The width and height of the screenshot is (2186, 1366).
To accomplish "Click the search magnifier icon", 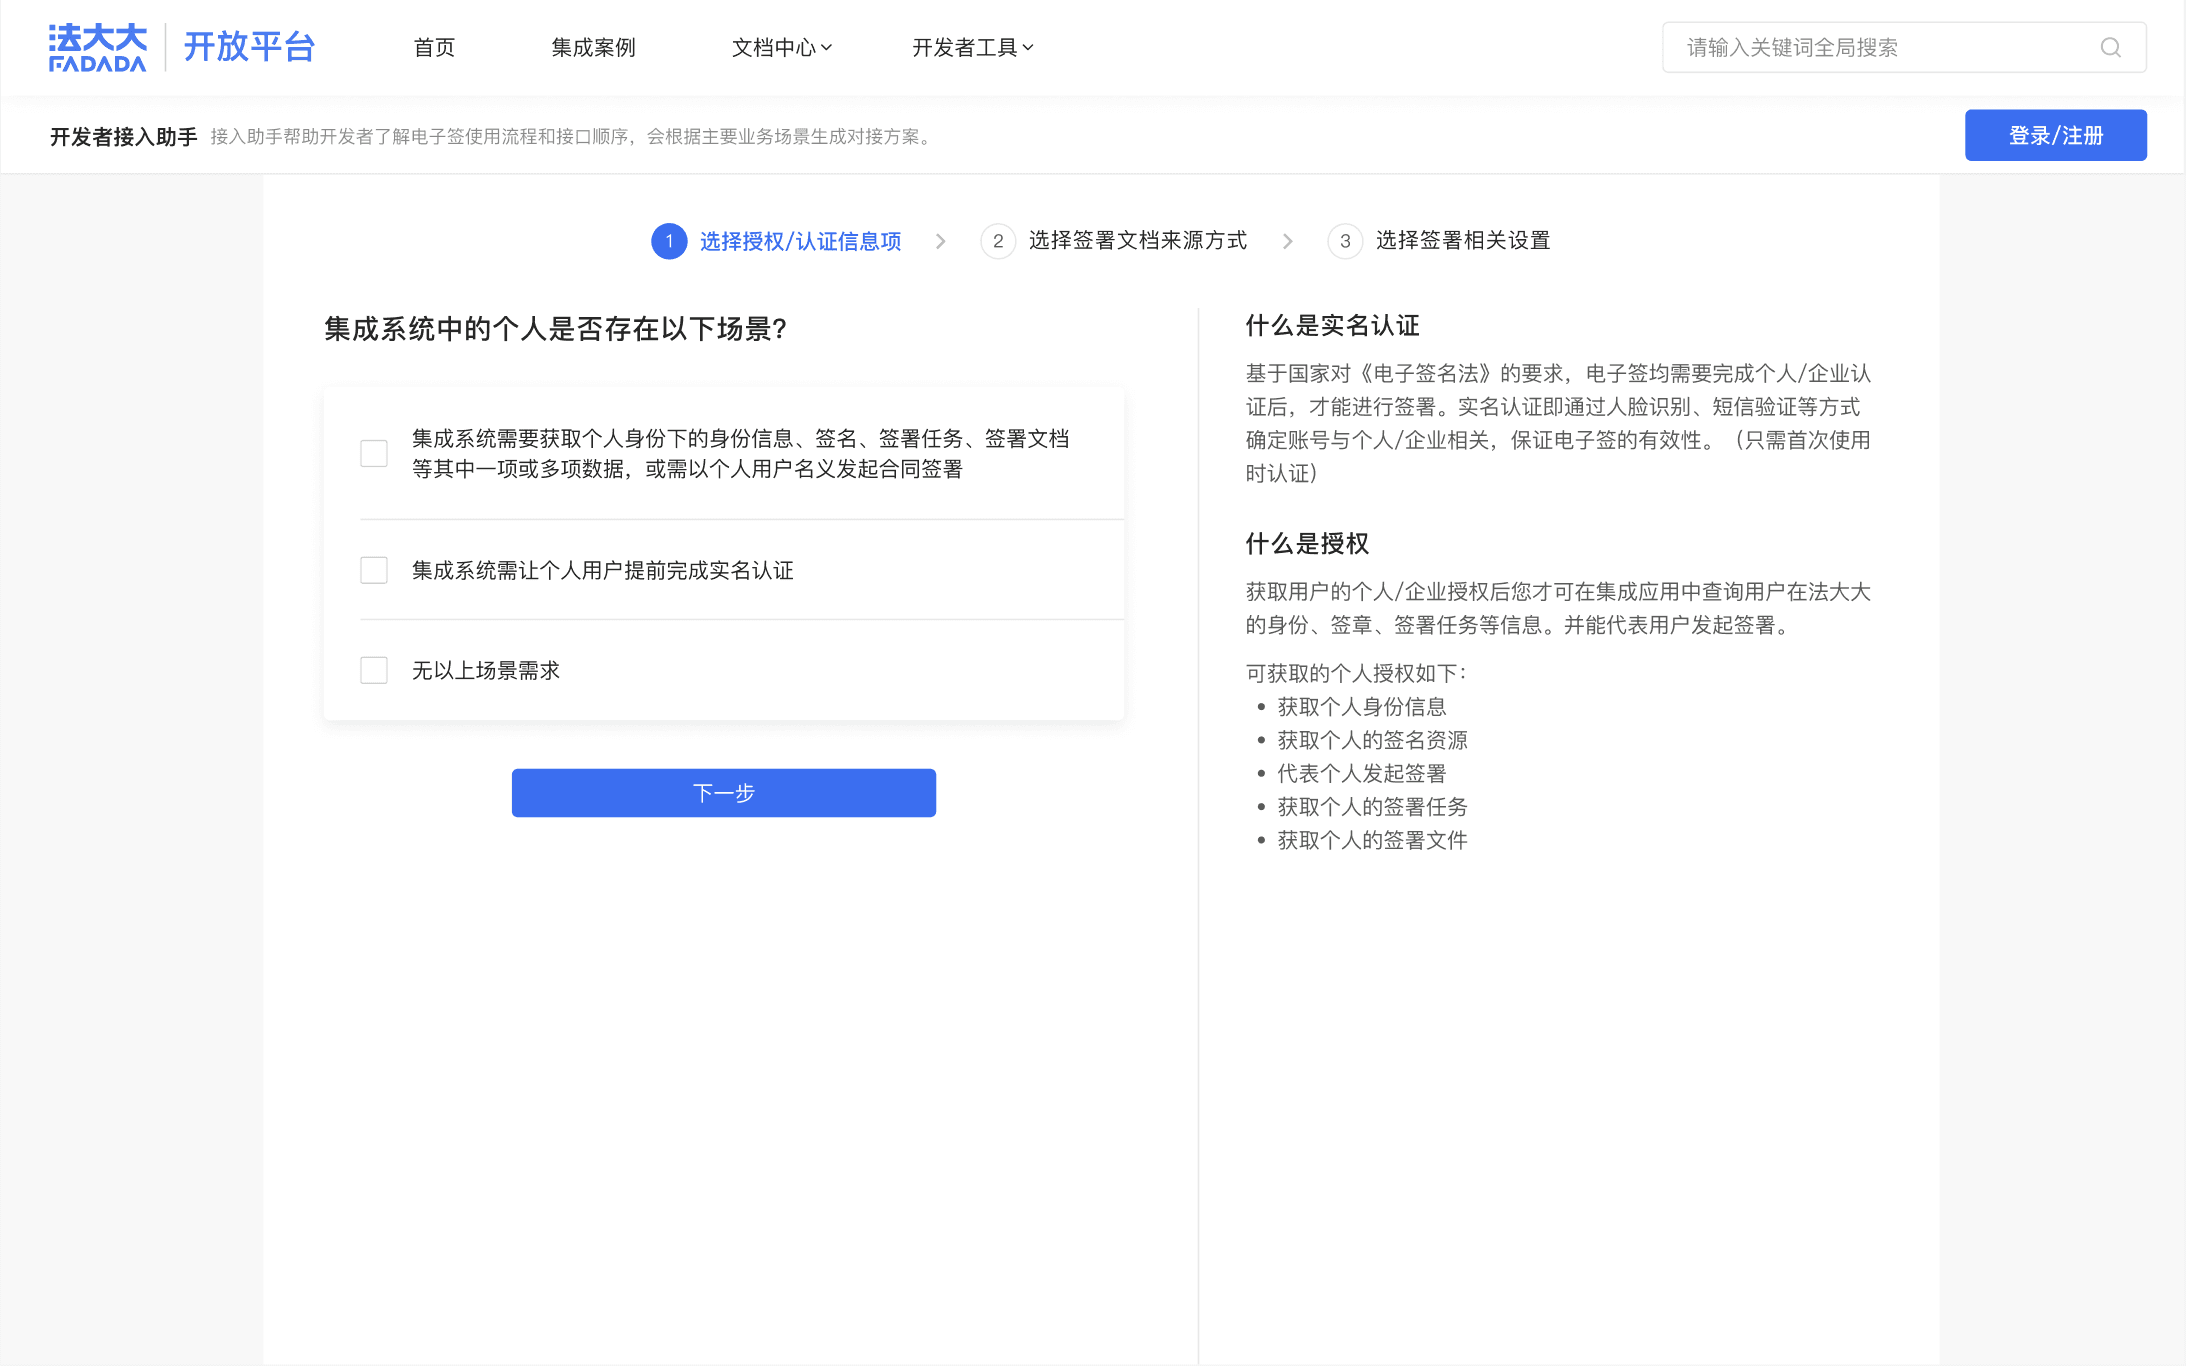I will [x=2110, y=47].
